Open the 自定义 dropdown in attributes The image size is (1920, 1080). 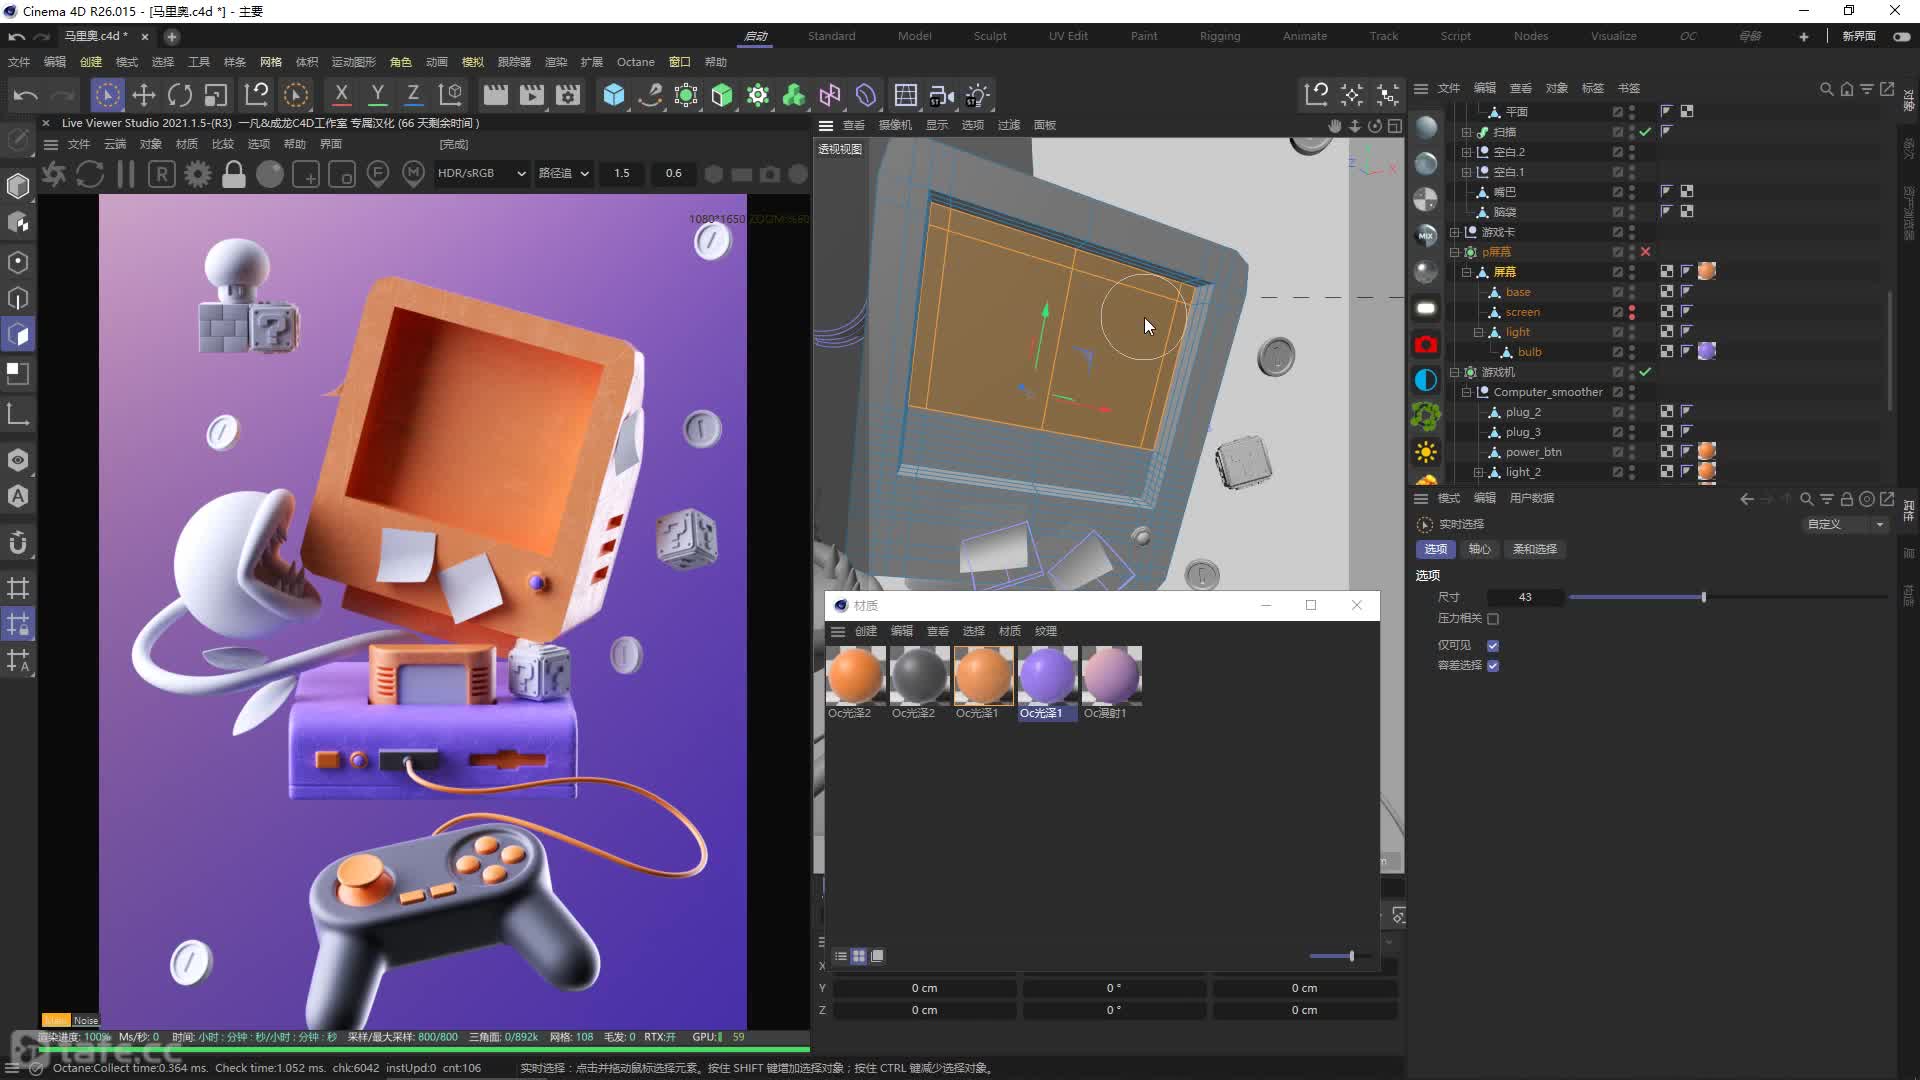(x=1845, y=524)
